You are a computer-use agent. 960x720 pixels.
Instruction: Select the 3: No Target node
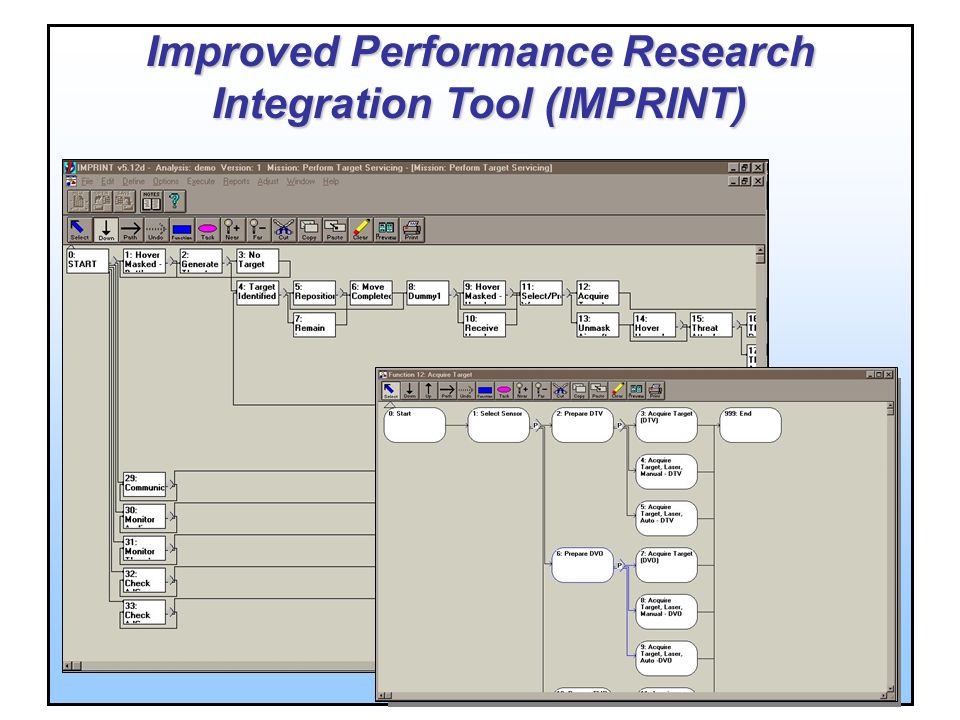tap(257, 260)
